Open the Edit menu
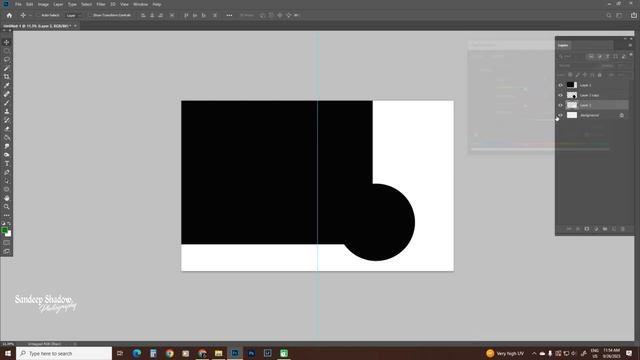This screenshot has width=640, height=360. pyautogui.click(x=29, y=4)
